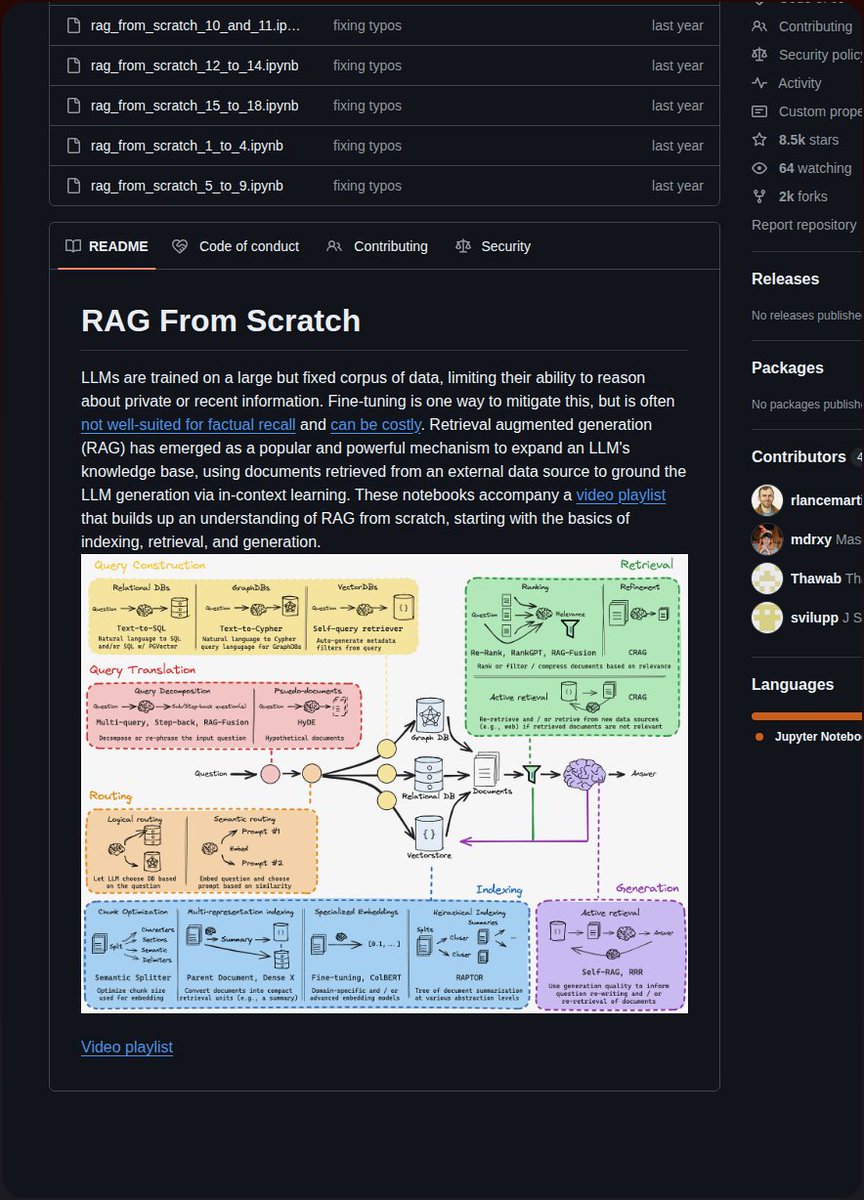Click the eye icon next to 64 watching
This screenshot has width=864, height=1200.
click(760, 168)
